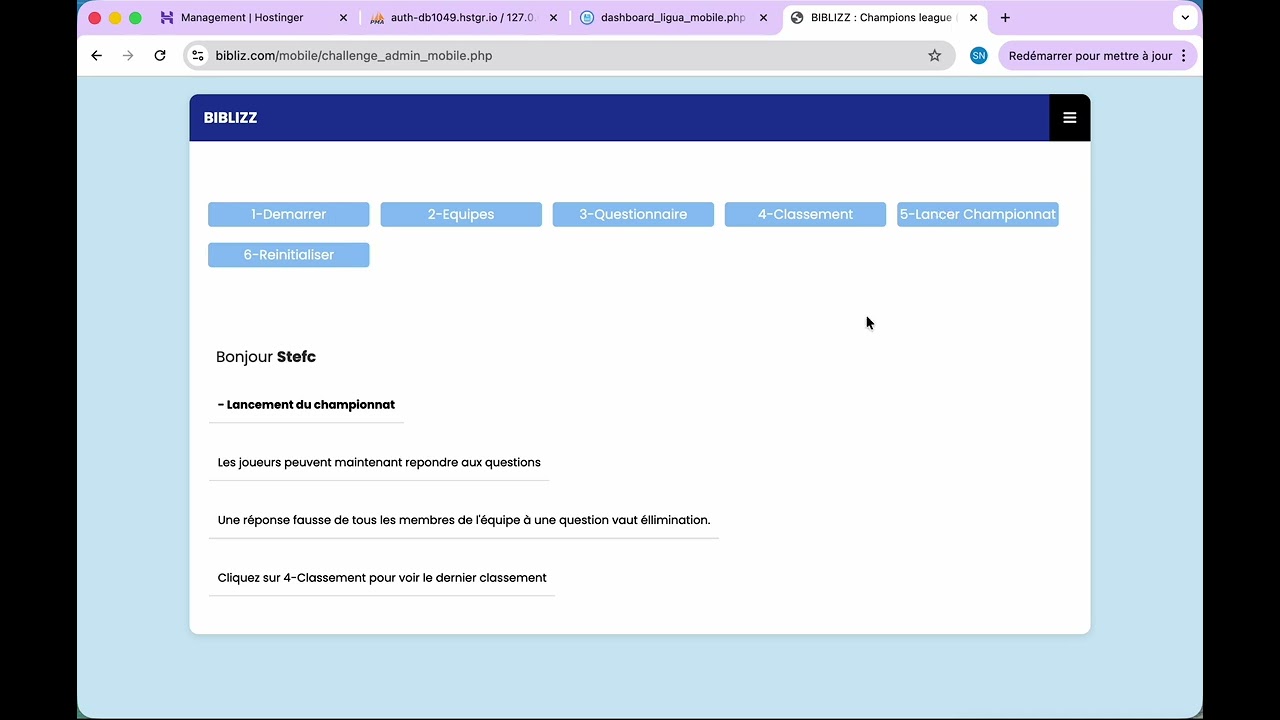Open the SN profile avatar

point(979,56)
